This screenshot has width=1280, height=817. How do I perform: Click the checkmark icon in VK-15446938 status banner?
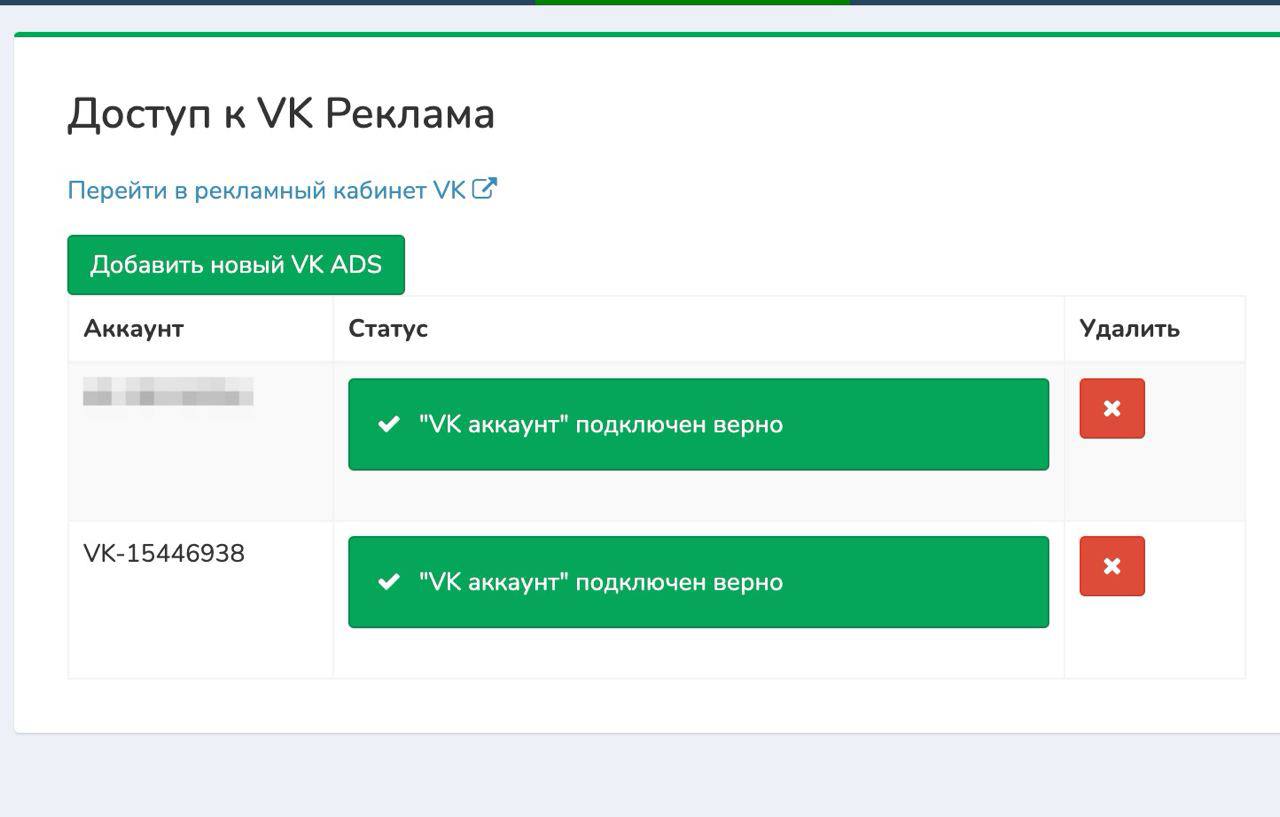(x=389, y=582)
